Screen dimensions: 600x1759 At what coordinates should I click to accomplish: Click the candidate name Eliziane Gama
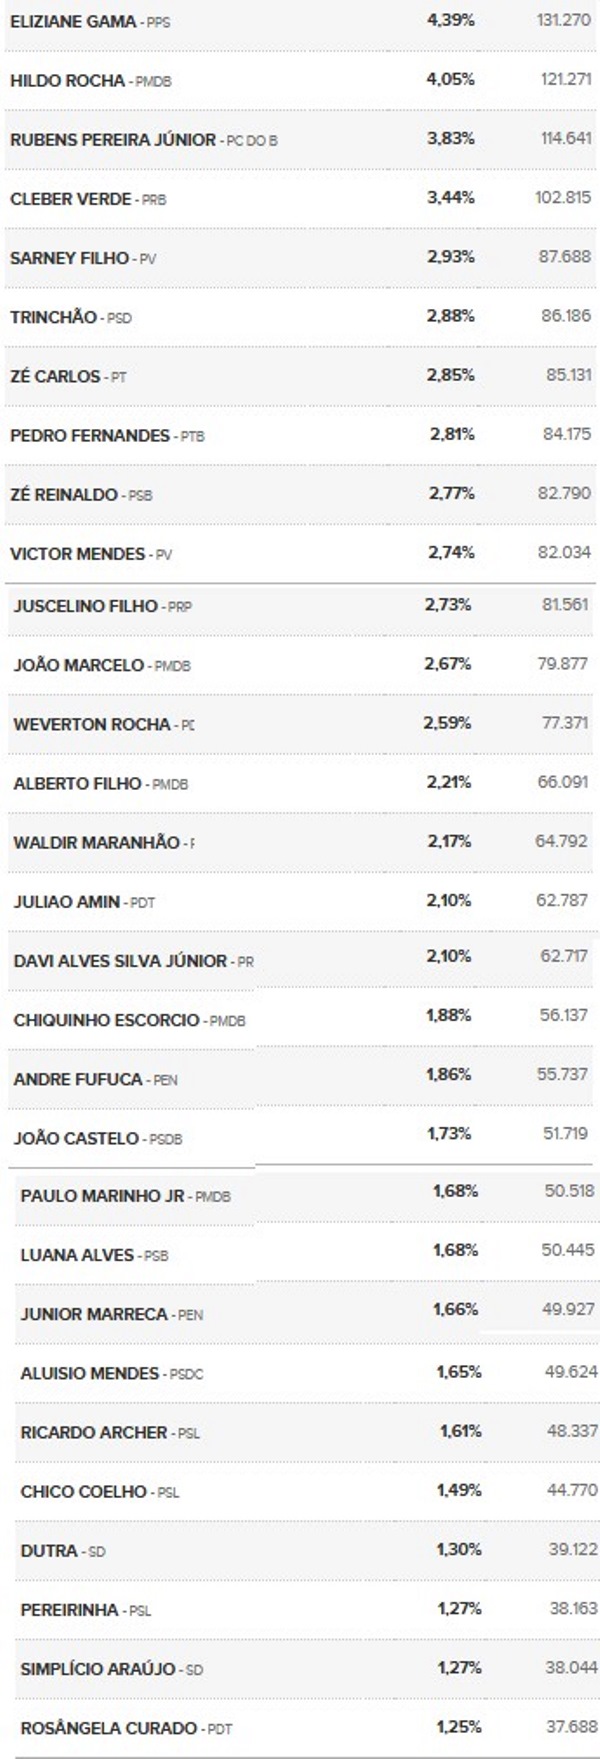tap(73, 20)
